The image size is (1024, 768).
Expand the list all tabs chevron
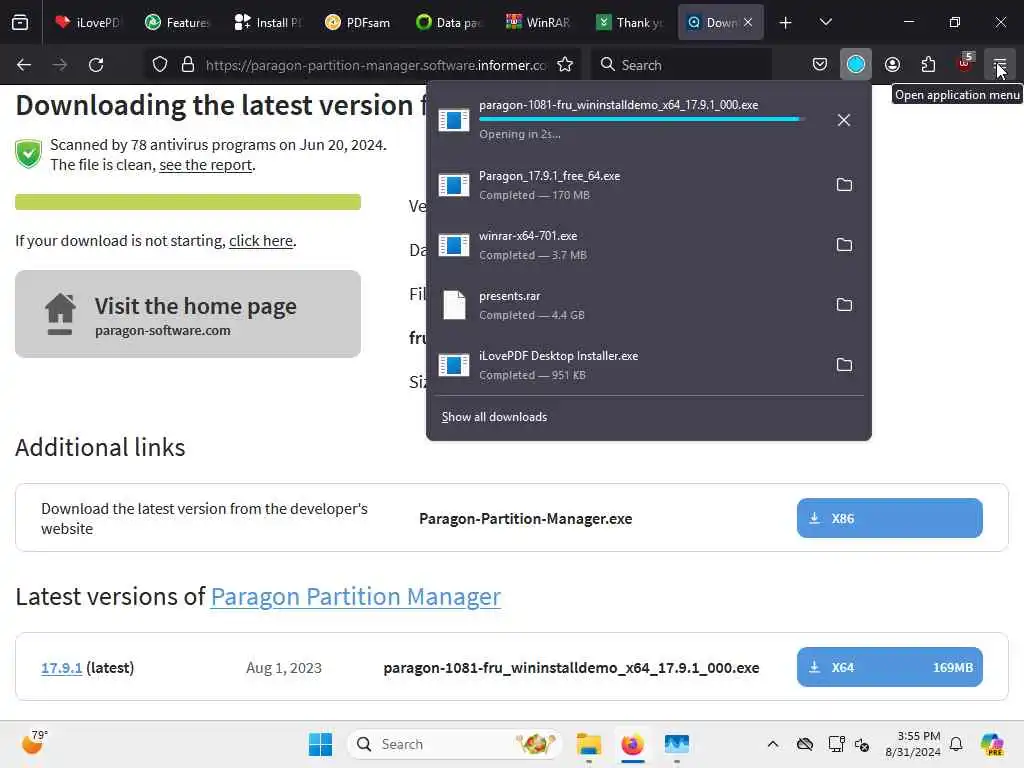coord(825,22)
